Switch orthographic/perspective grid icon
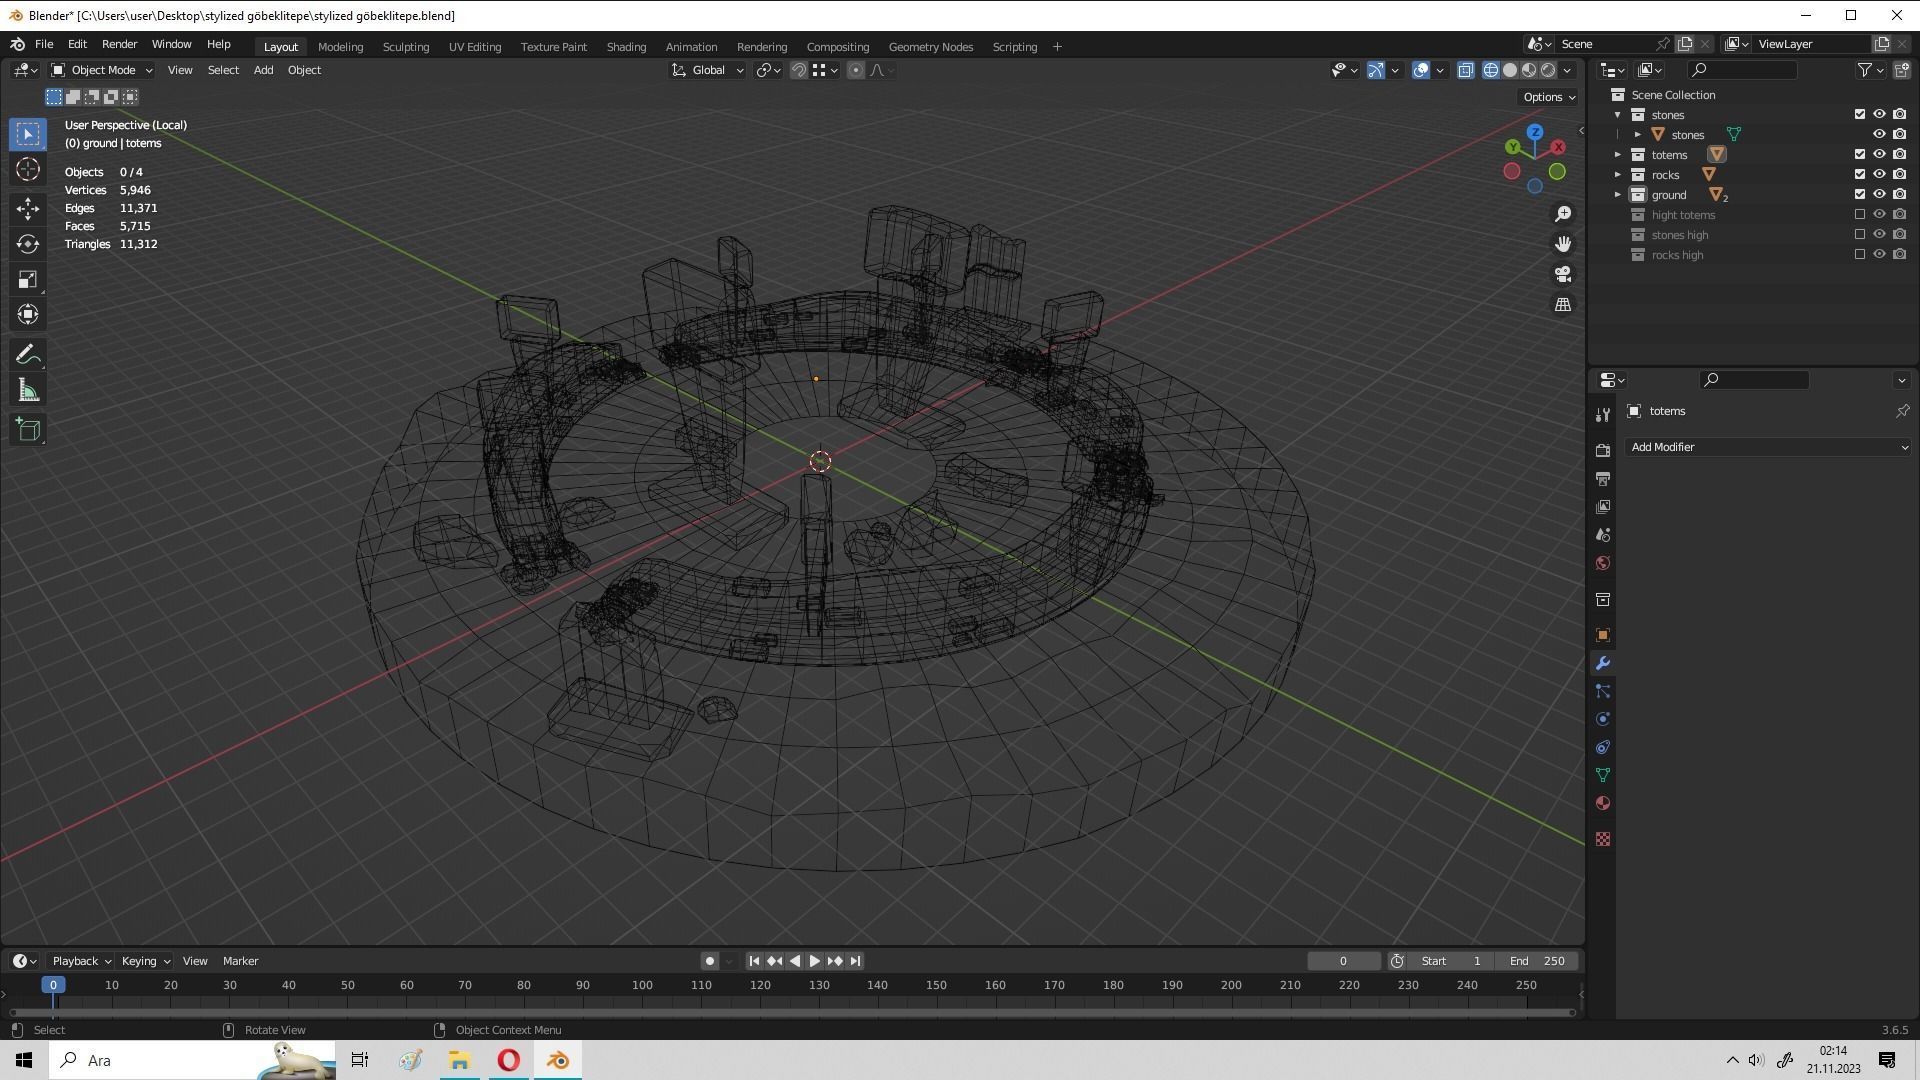 pyautogui.click(x=1563, y=304)
